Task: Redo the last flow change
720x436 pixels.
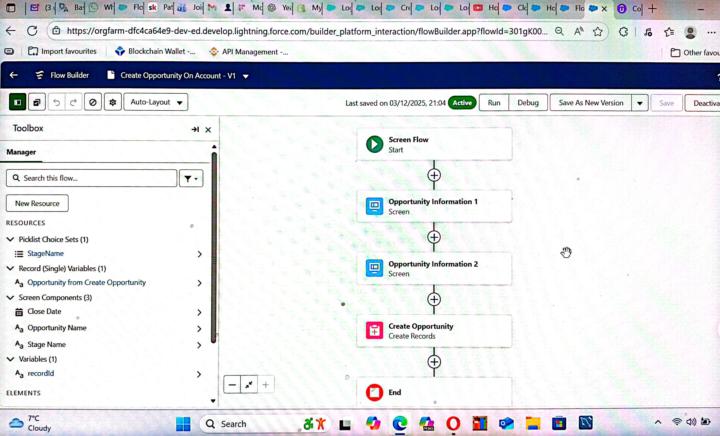Action: (73, 102)
